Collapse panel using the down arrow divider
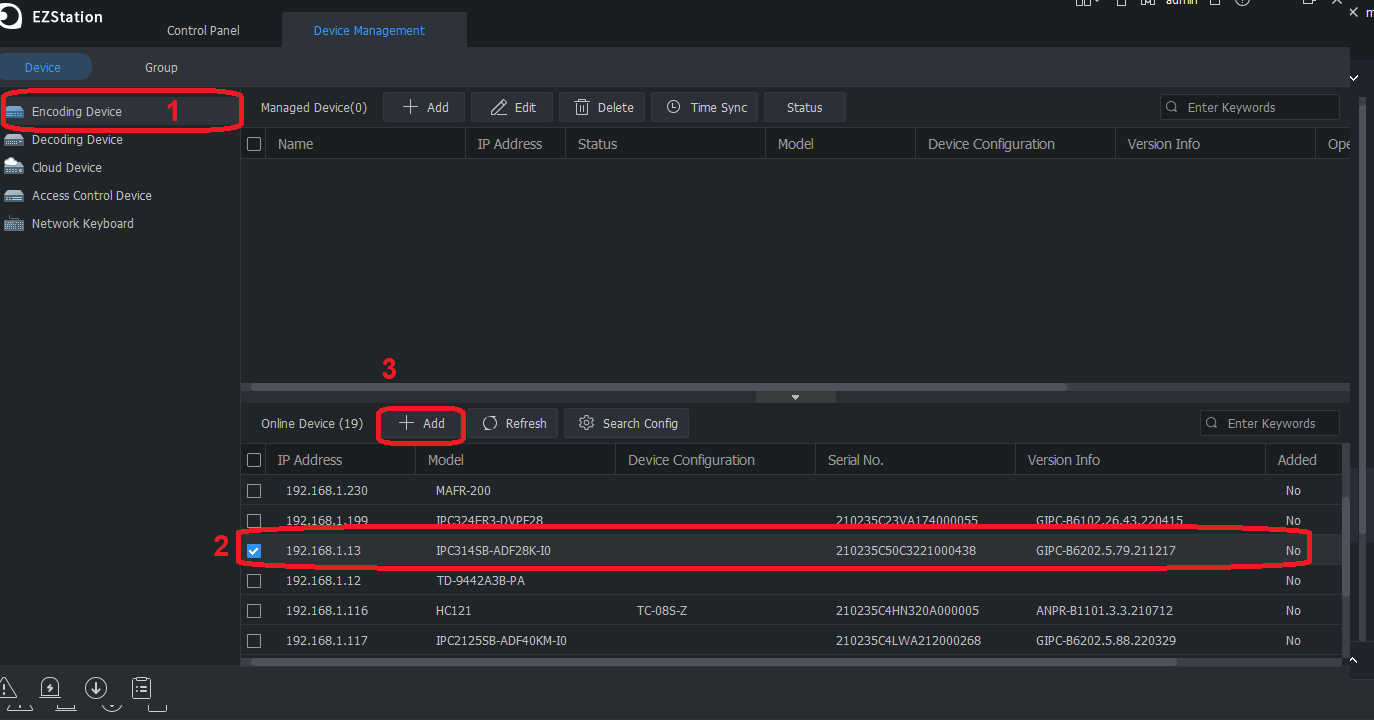Image resolution: width=1374 pixels, height=720 pixels. coord(795,397)
